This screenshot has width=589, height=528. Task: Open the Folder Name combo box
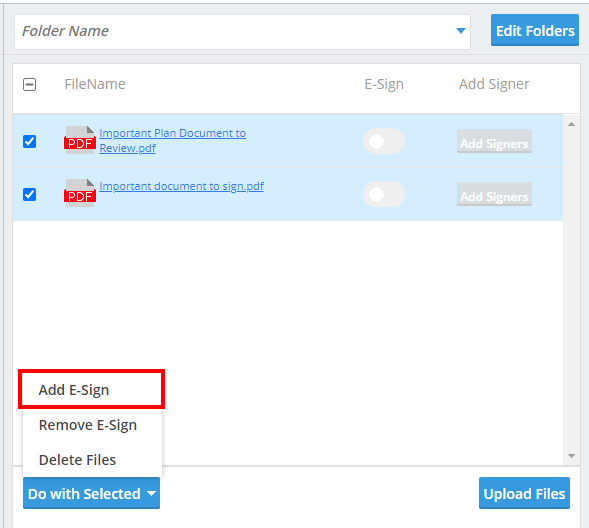pyautogui.click(x=242, y=32)
